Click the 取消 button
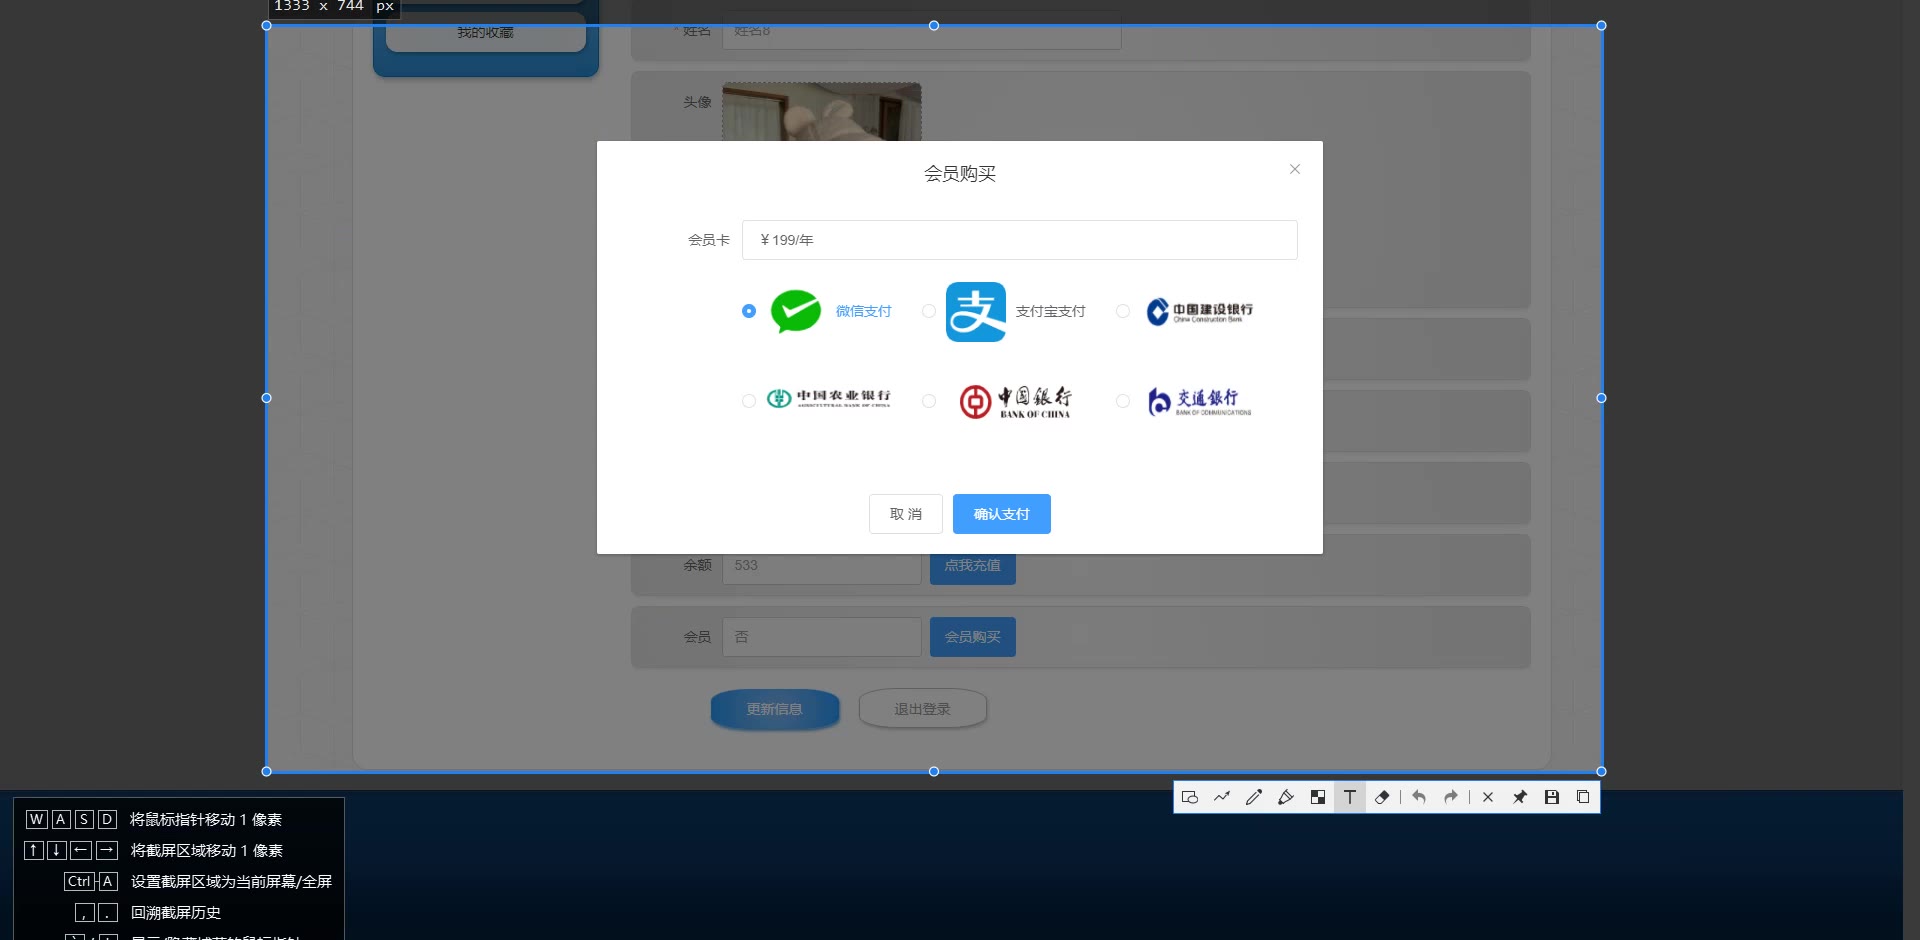This screenshot has width=1920, height=940. click(x=906, y=514)
